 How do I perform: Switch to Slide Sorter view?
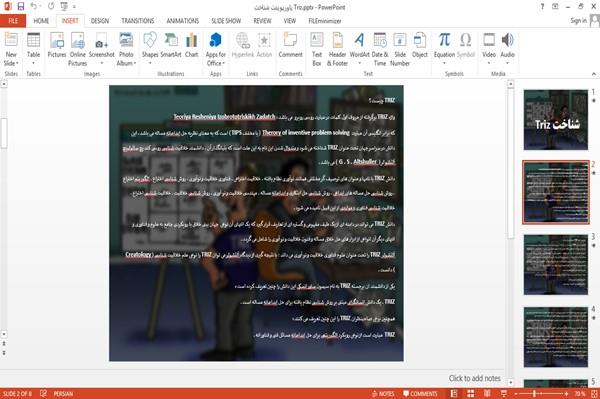[471, 394]
